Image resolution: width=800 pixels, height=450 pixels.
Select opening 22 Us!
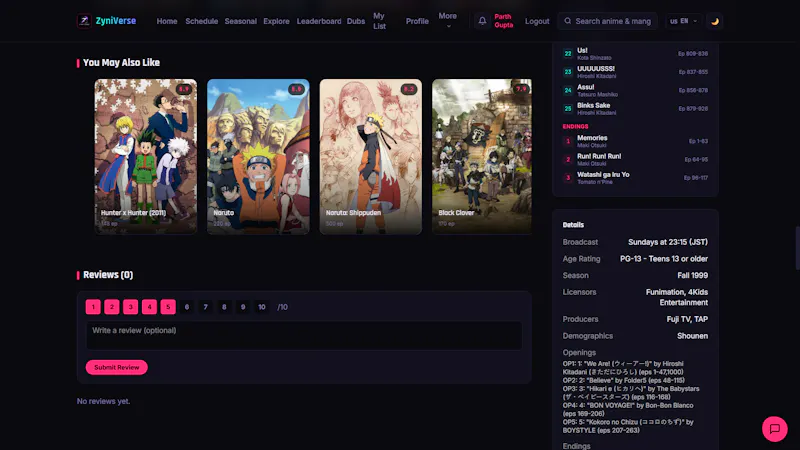tap(635, 54)
